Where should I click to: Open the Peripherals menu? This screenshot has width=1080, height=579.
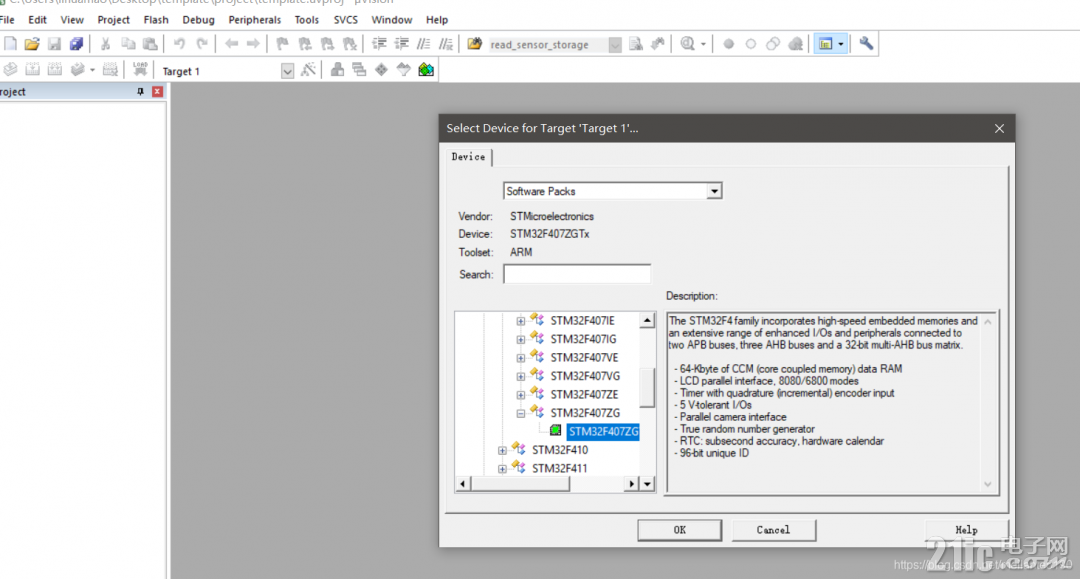[255, 20]
